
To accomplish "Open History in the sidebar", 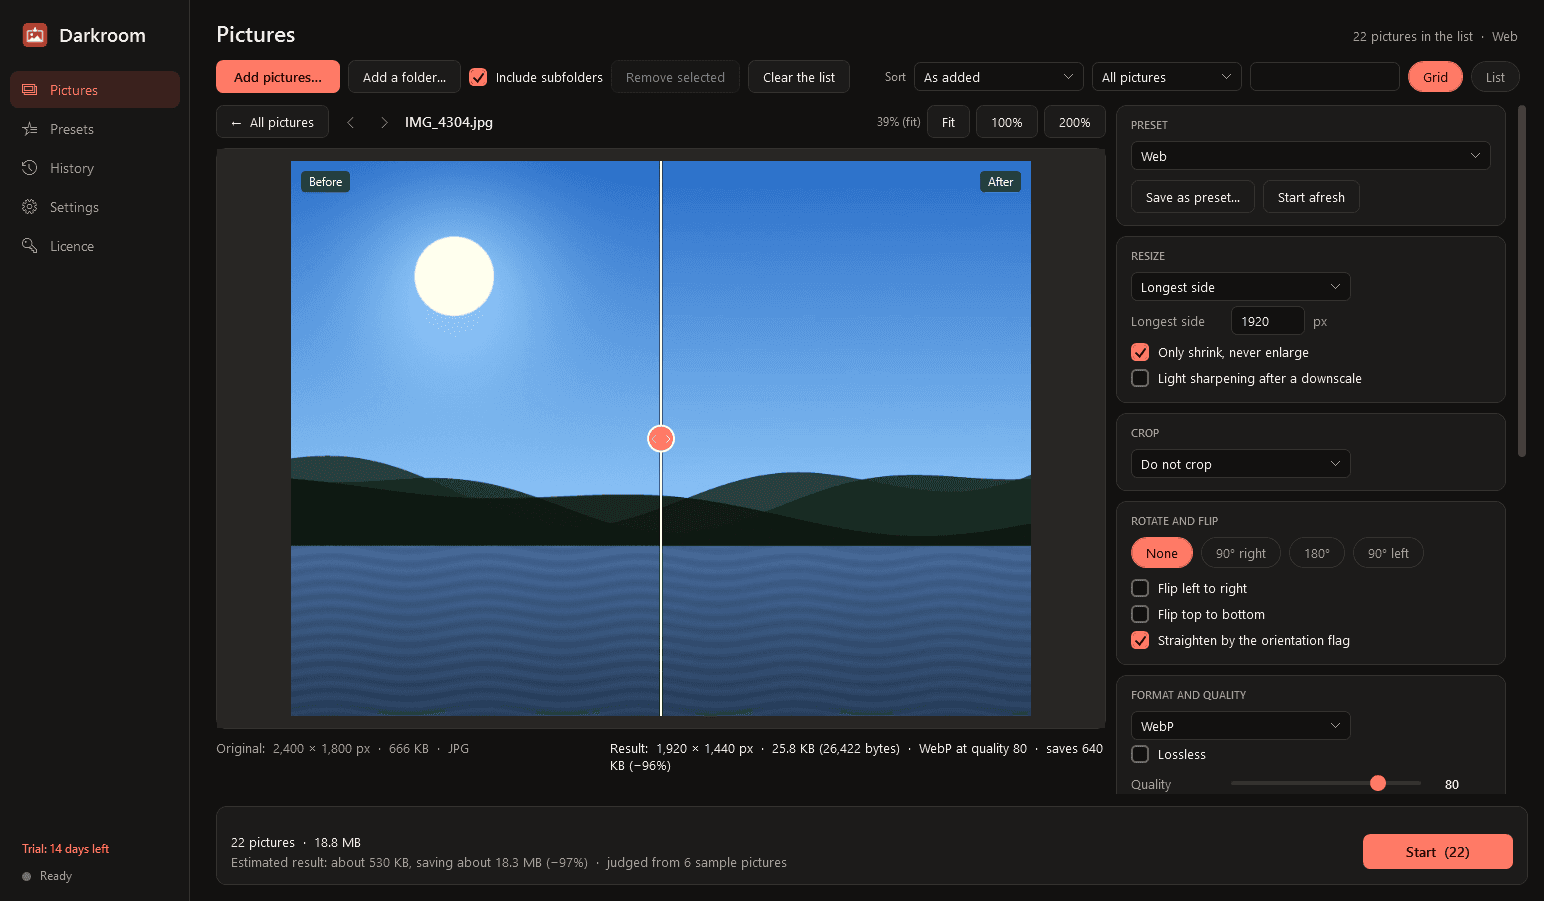I will tap(95, 168).
